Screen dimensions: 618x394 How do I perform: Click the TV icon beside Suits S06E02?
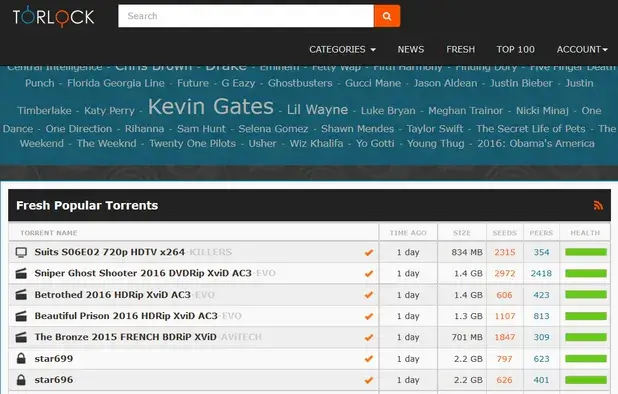pos(21,252)
